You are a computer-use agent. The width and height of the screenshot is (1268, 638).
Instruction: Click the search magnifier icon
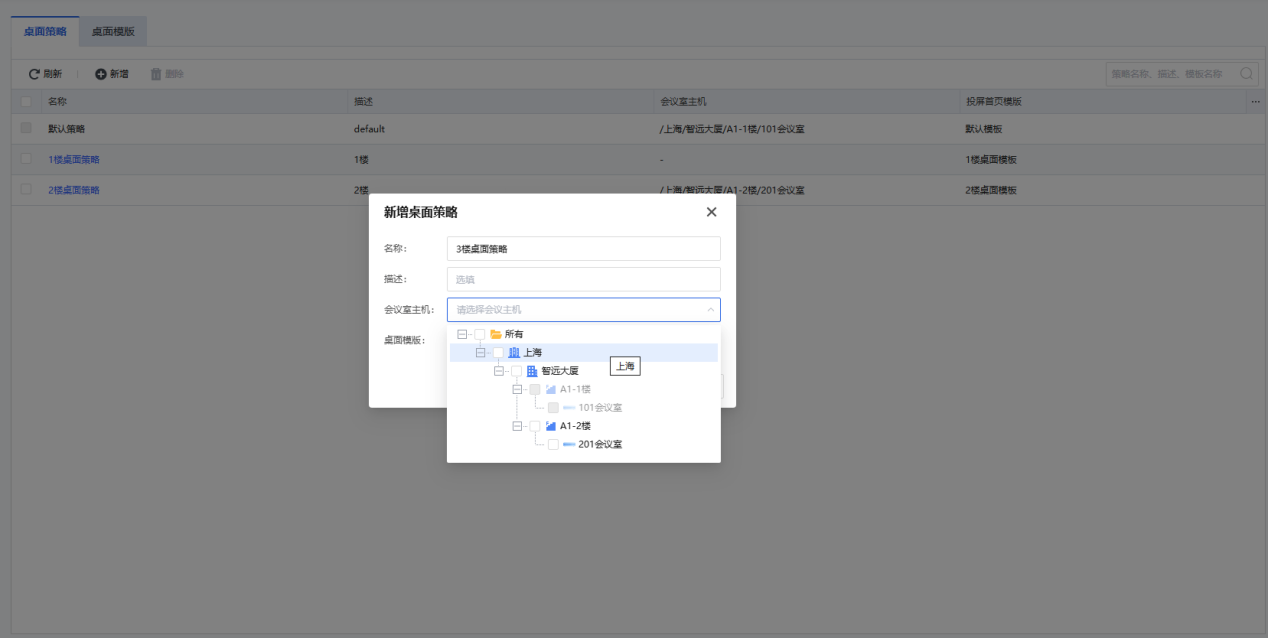[1246, 74]
